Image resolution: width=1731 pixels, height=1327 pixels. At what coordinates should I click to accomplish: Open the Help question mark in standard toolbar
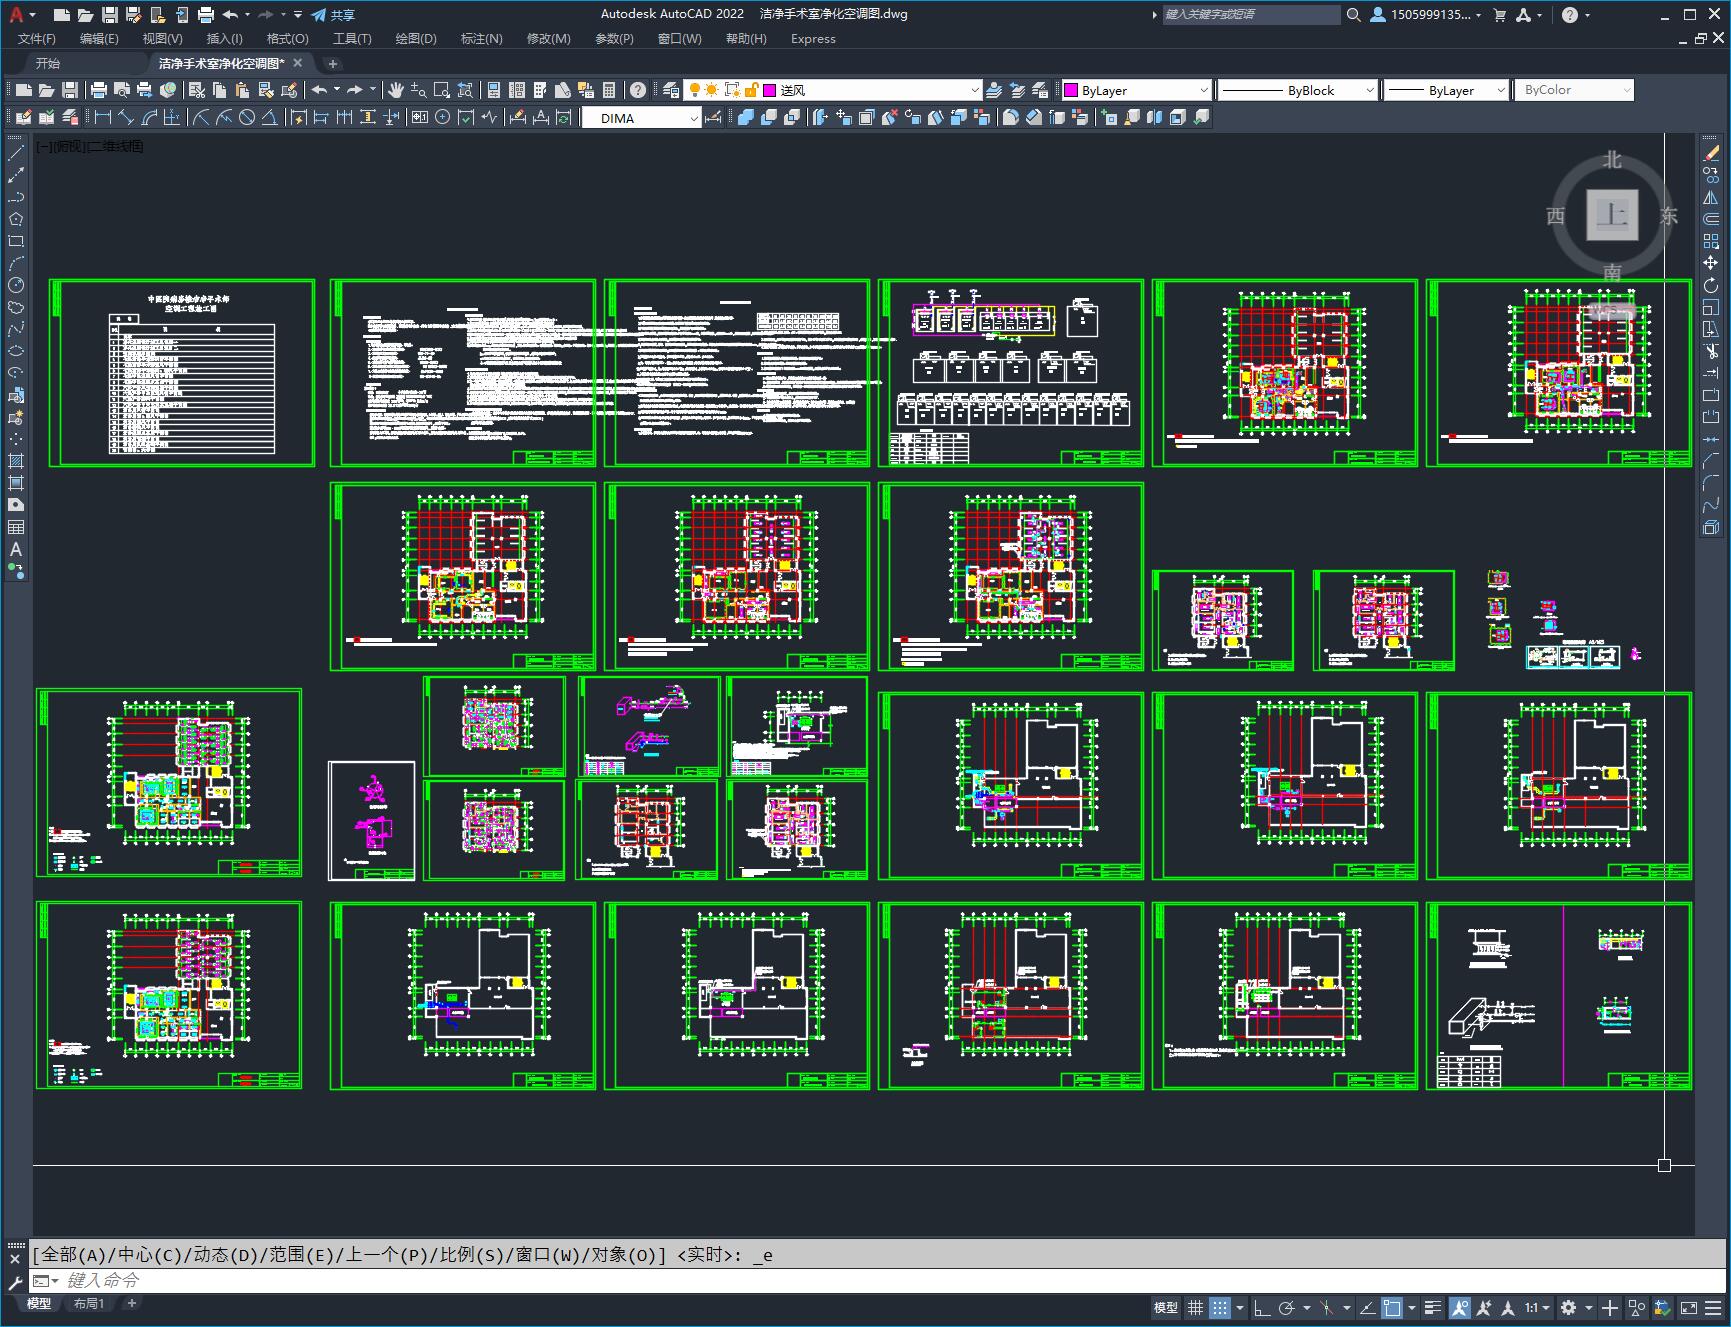tap(638, 90)
